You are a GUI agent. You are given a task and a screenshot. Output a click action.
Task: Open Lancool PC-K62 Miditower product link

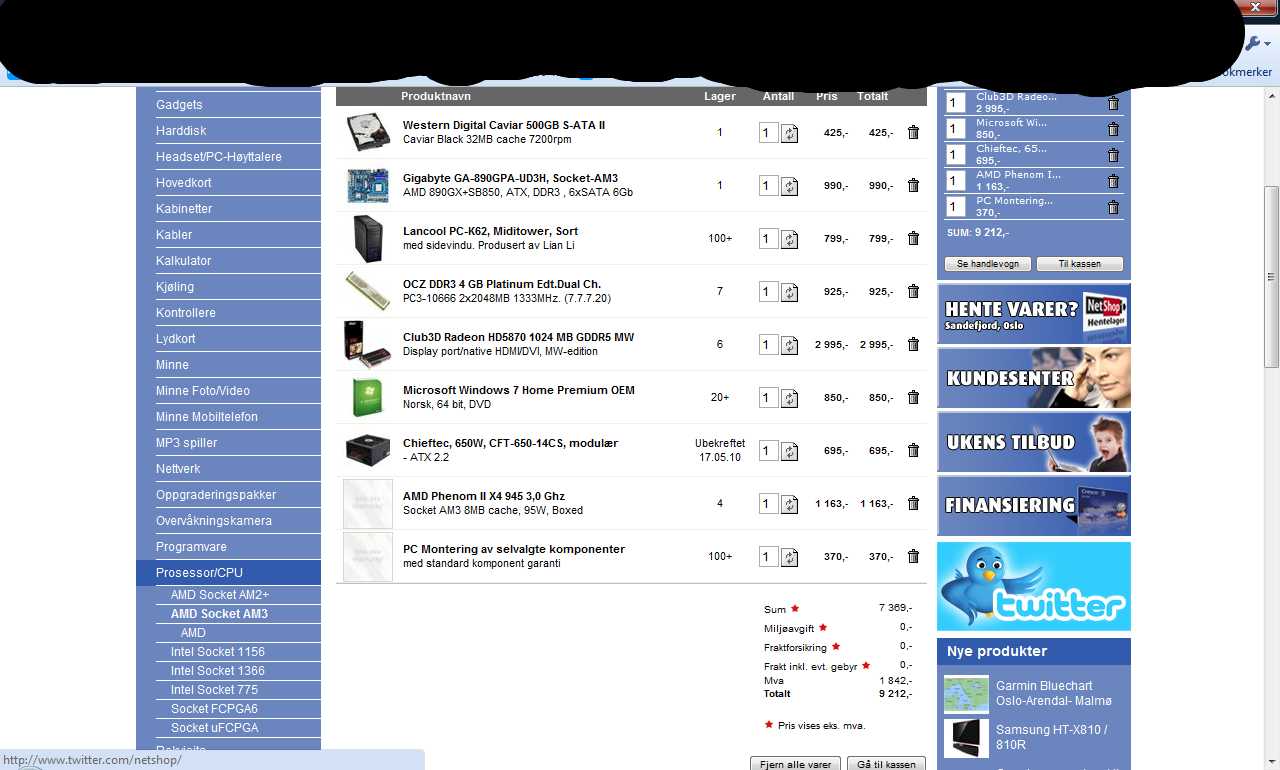491,231
